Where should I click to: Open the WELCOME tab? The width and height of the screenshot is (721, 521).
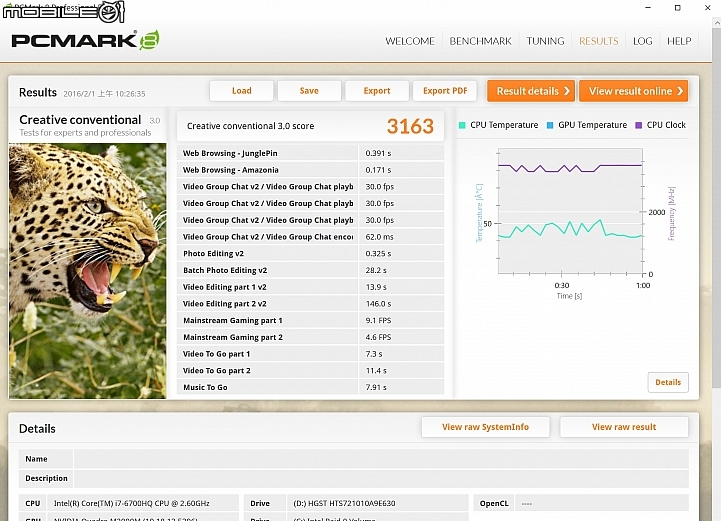[x=410, y=41]
